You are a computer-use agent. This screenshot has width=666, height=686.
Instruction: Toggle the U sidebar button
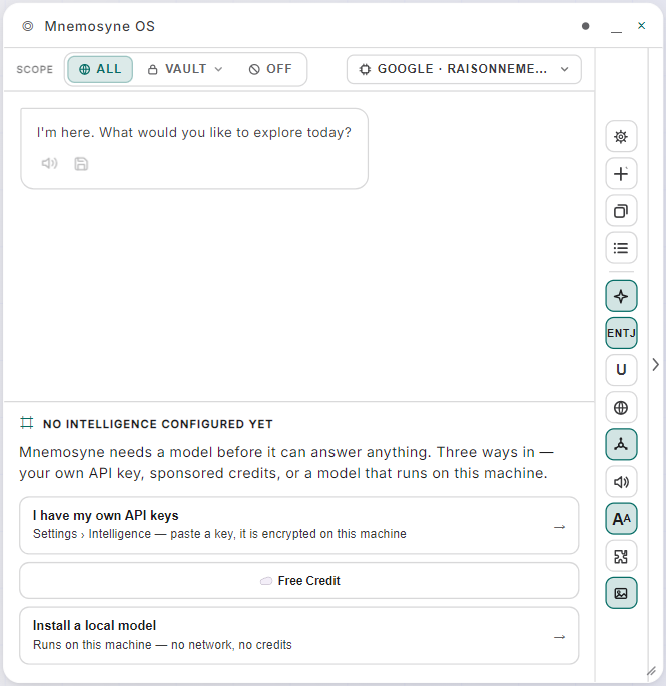click(x=621, y=370)
